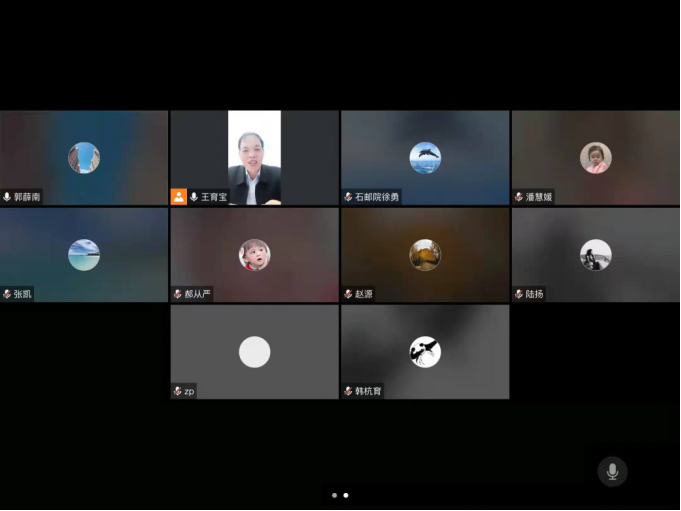Screen dimensions: 681x511
Task: Click the orange host icon beside 王育宝
Action: (x=179, y=197)
